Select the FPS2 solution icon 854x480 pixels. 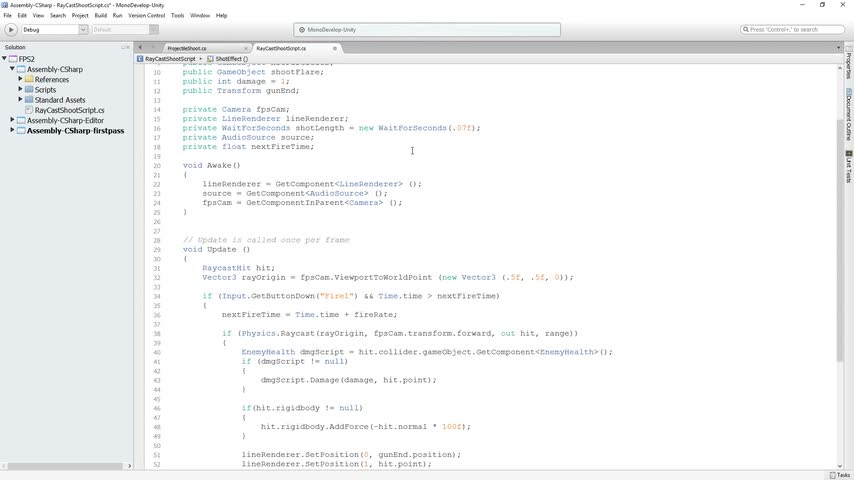13,59
